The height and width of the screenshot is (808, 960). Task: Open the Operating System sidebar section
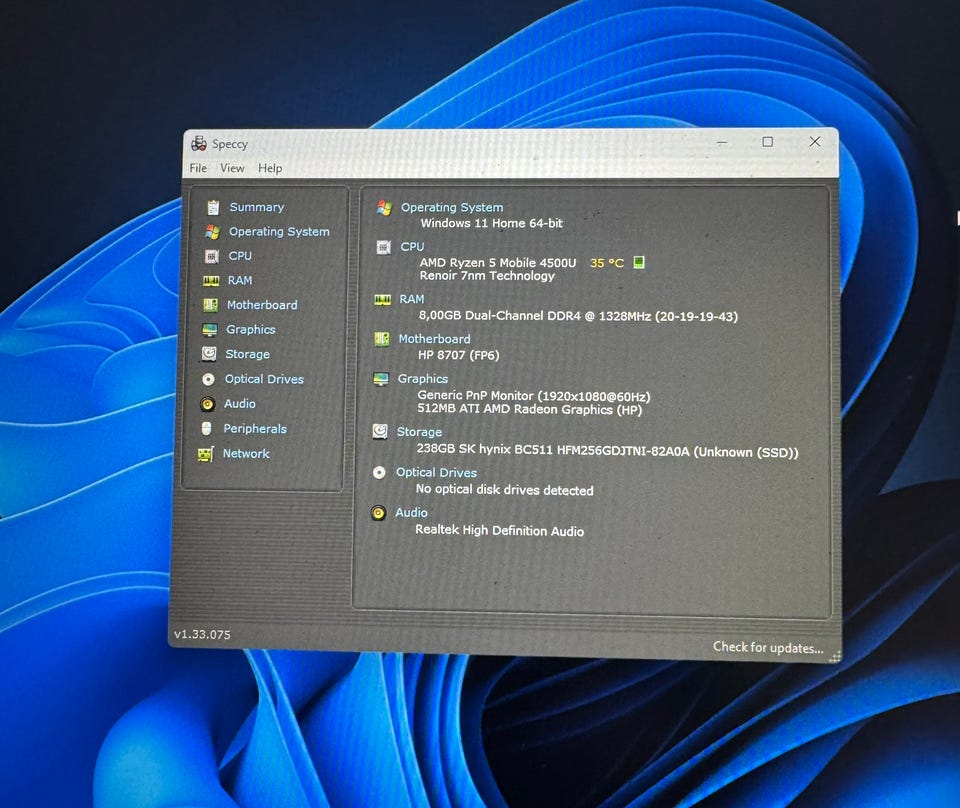point(279,231)
